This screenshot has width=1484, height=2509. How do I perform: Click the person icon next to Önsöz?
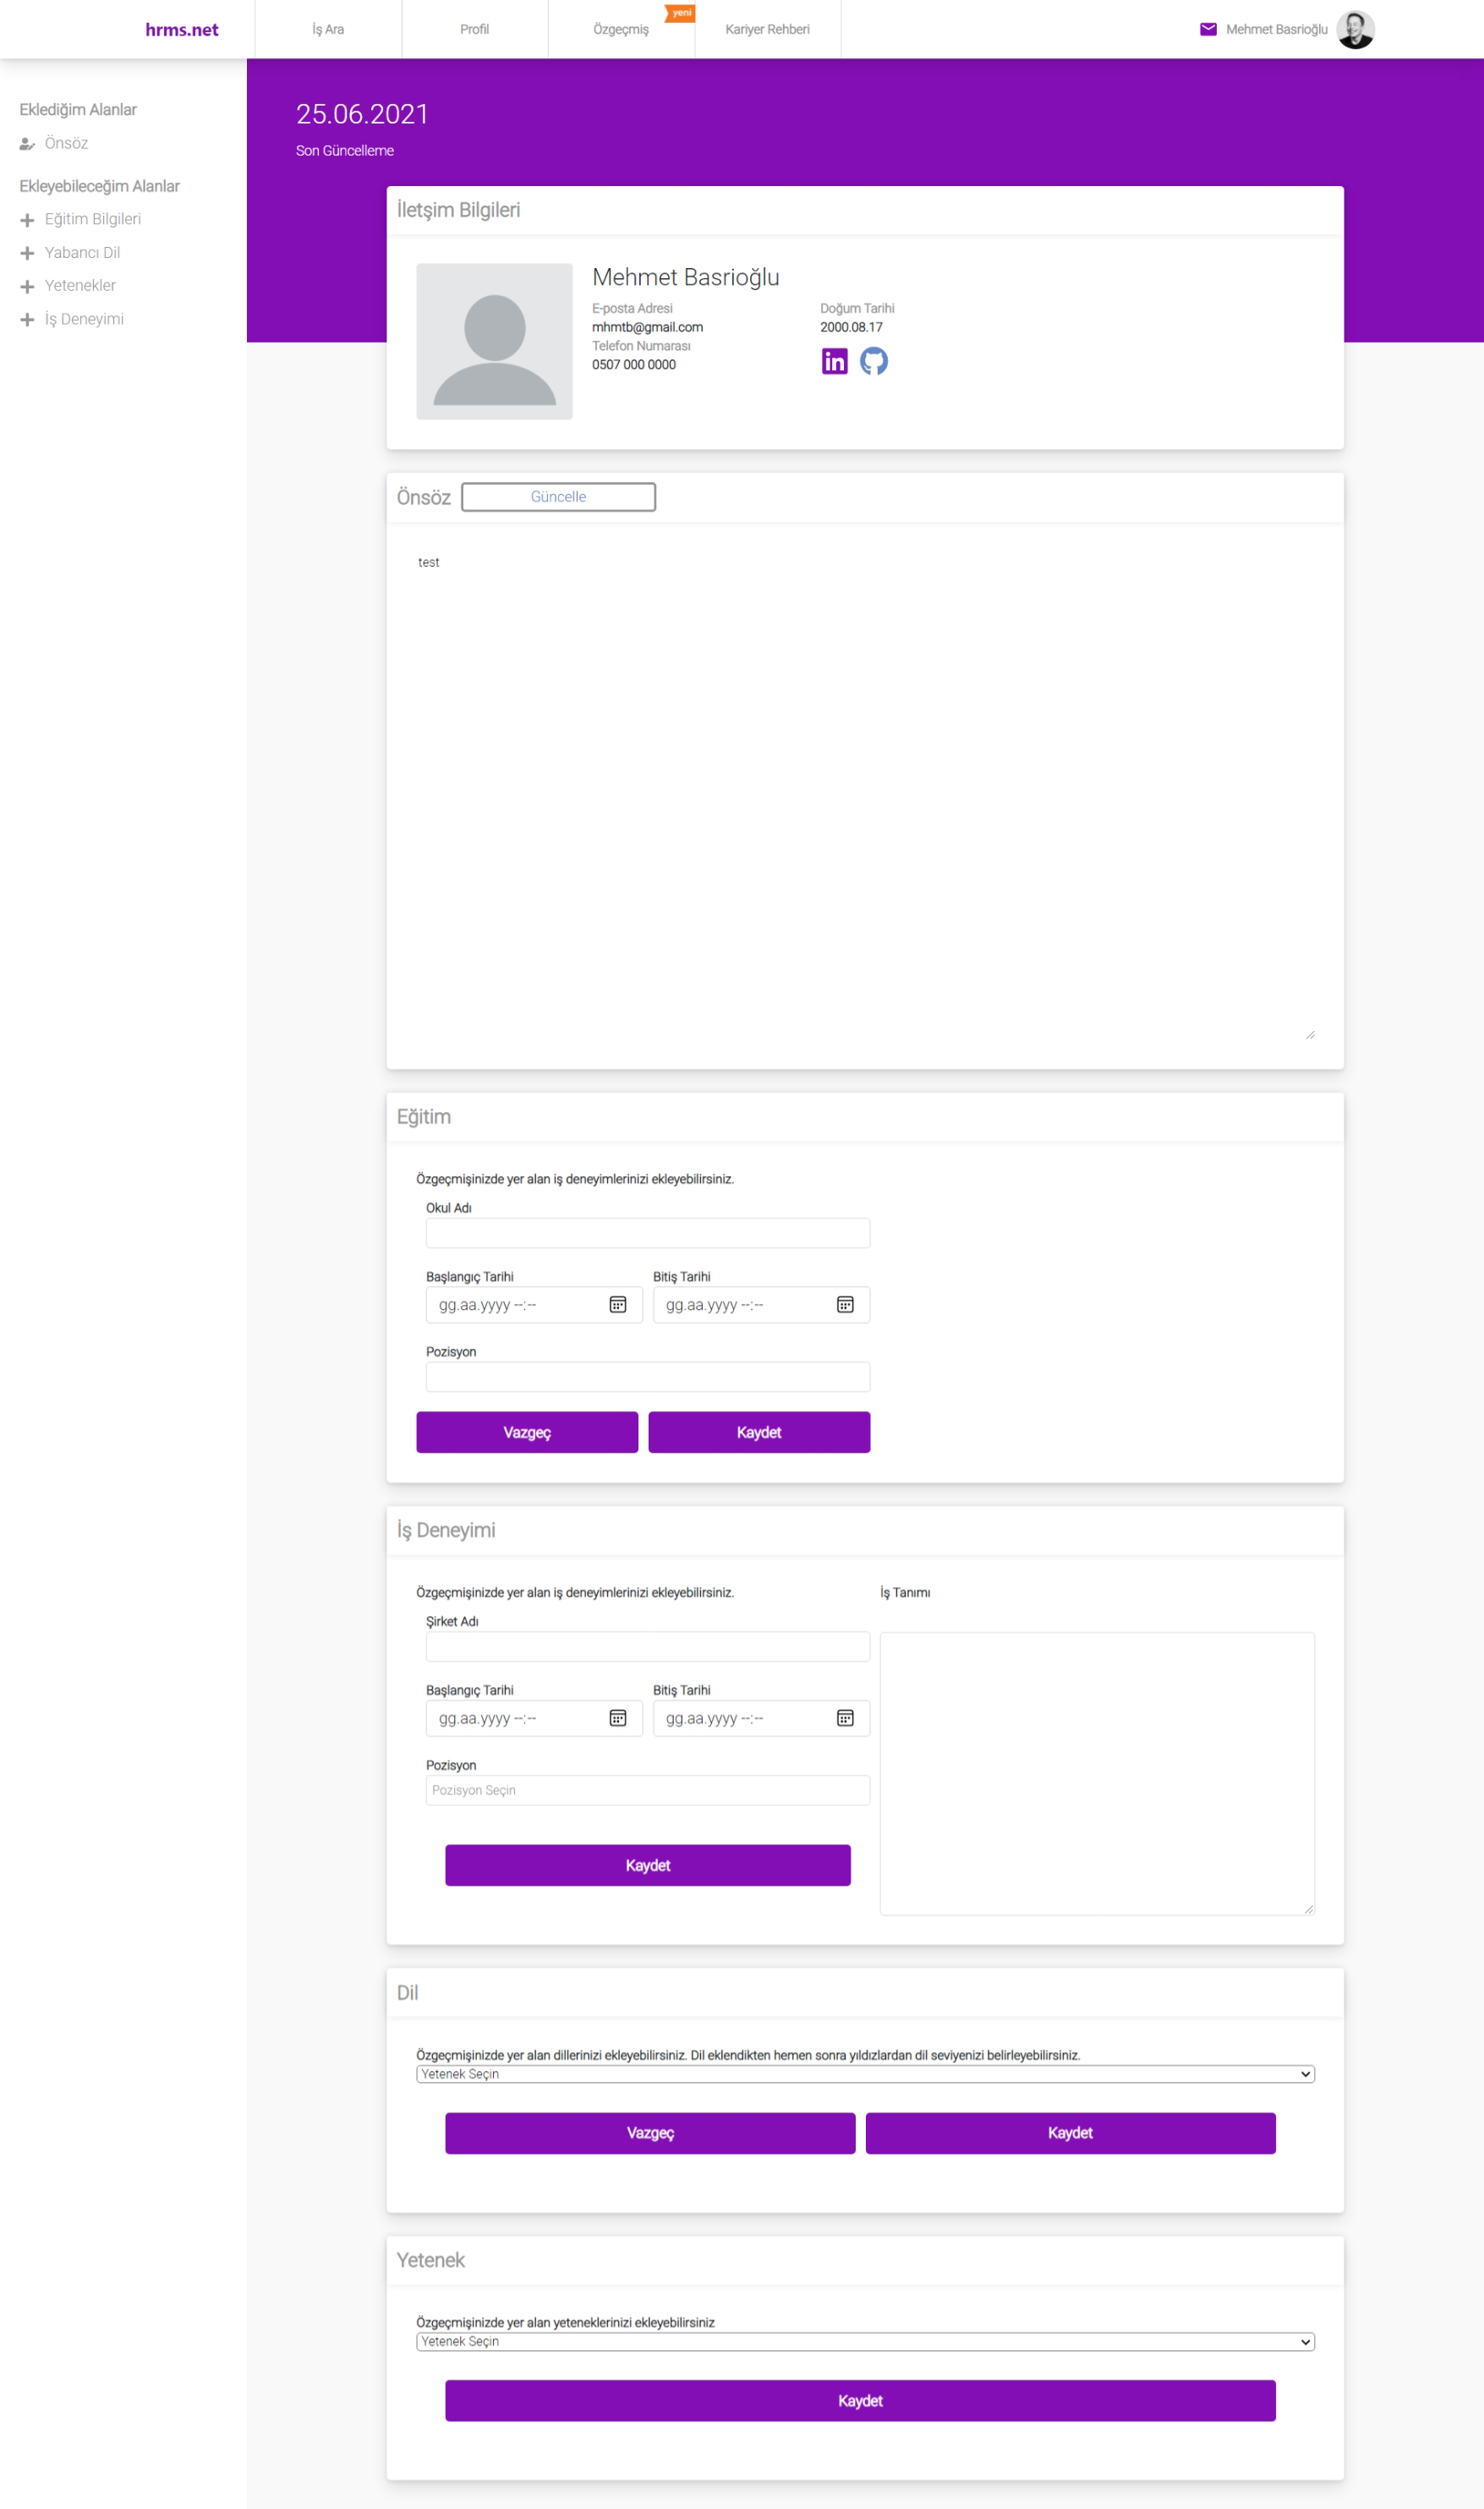coord(25,143)
